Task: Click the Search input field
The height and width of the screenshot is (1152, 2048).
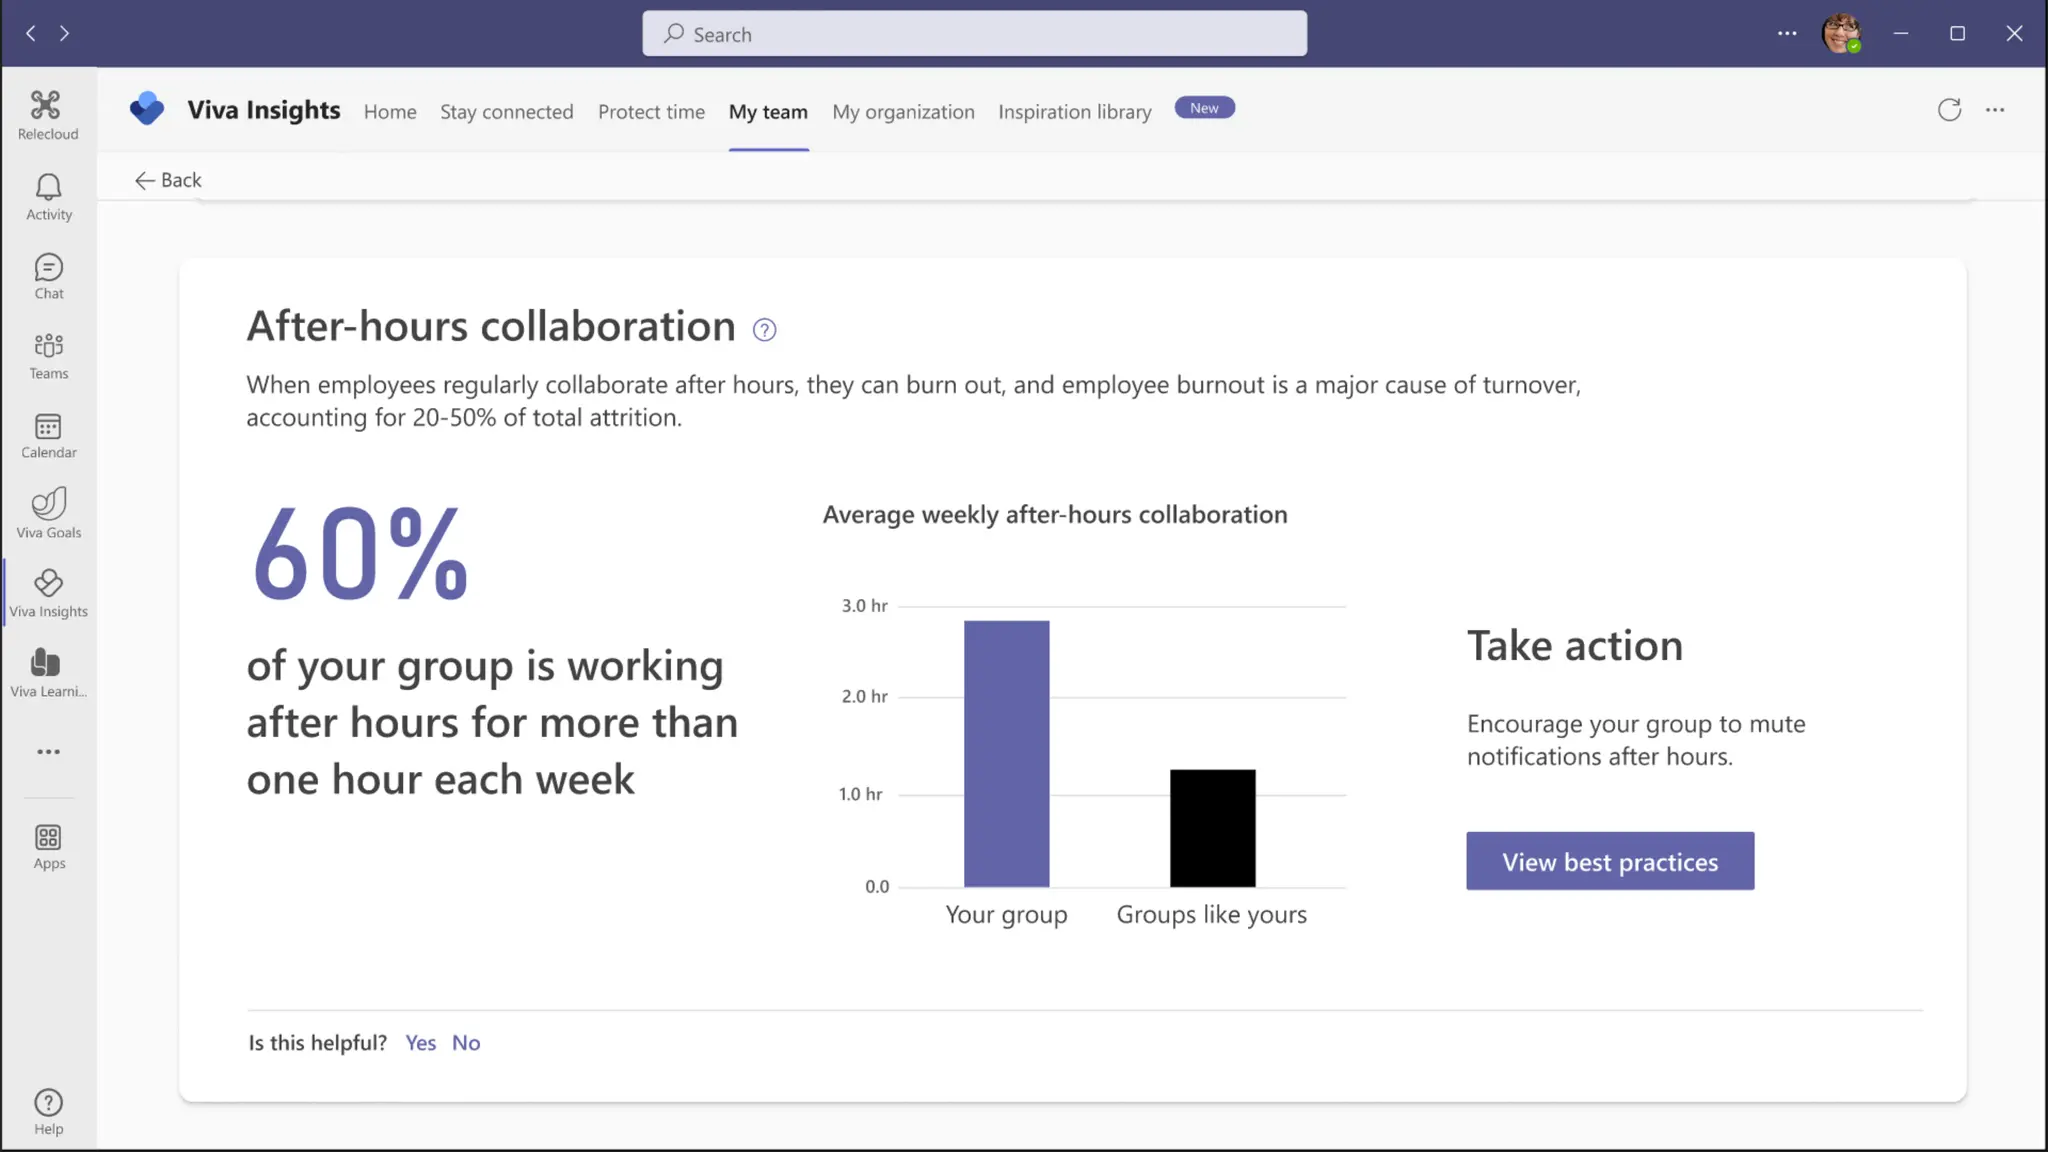Action: click(974, 34)
